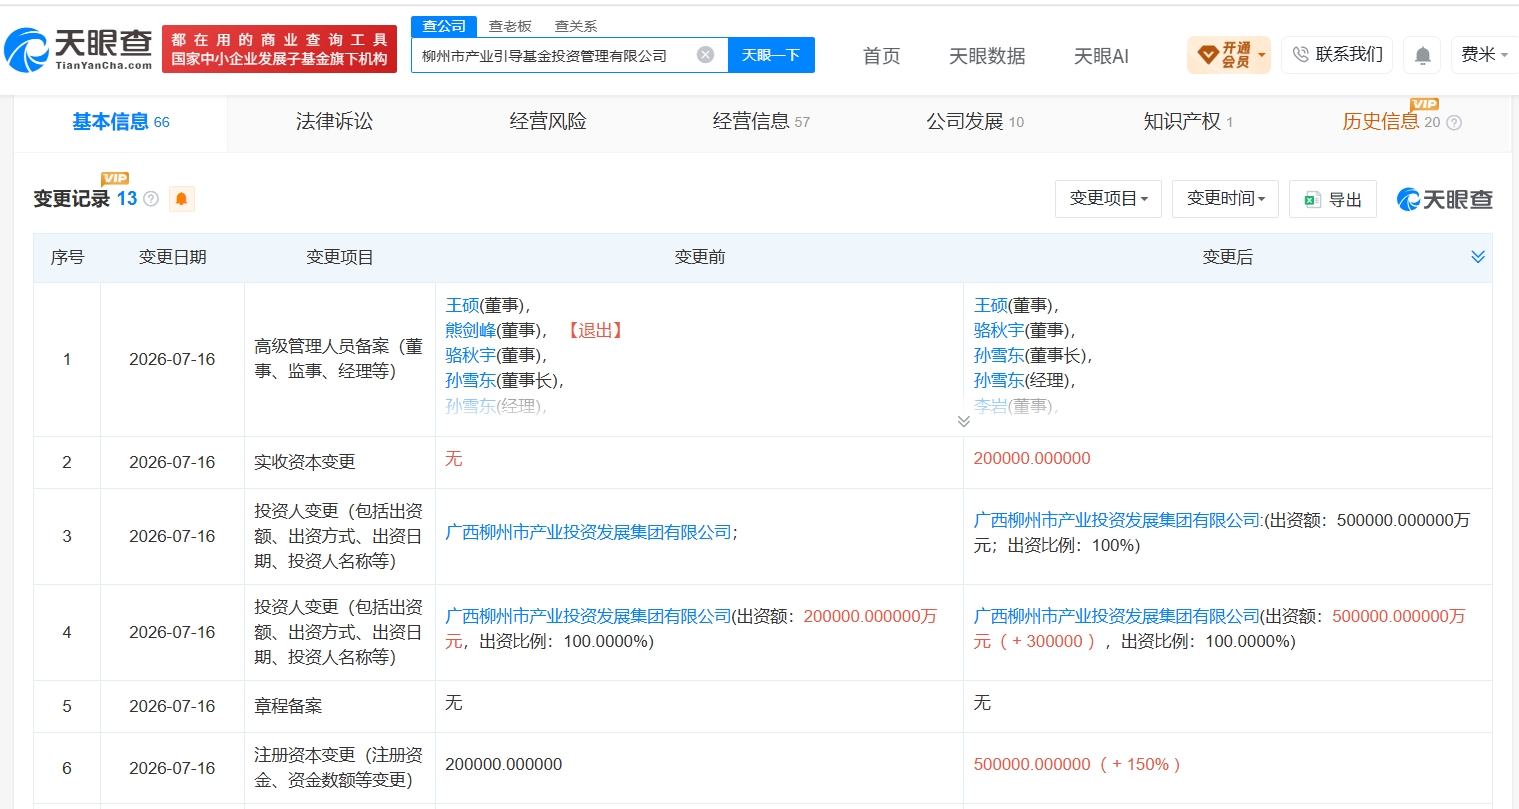The image size is (1519, 809).
Task: Open 骆秋宇 link in the 变更后 column
Action: coord(999,330)
